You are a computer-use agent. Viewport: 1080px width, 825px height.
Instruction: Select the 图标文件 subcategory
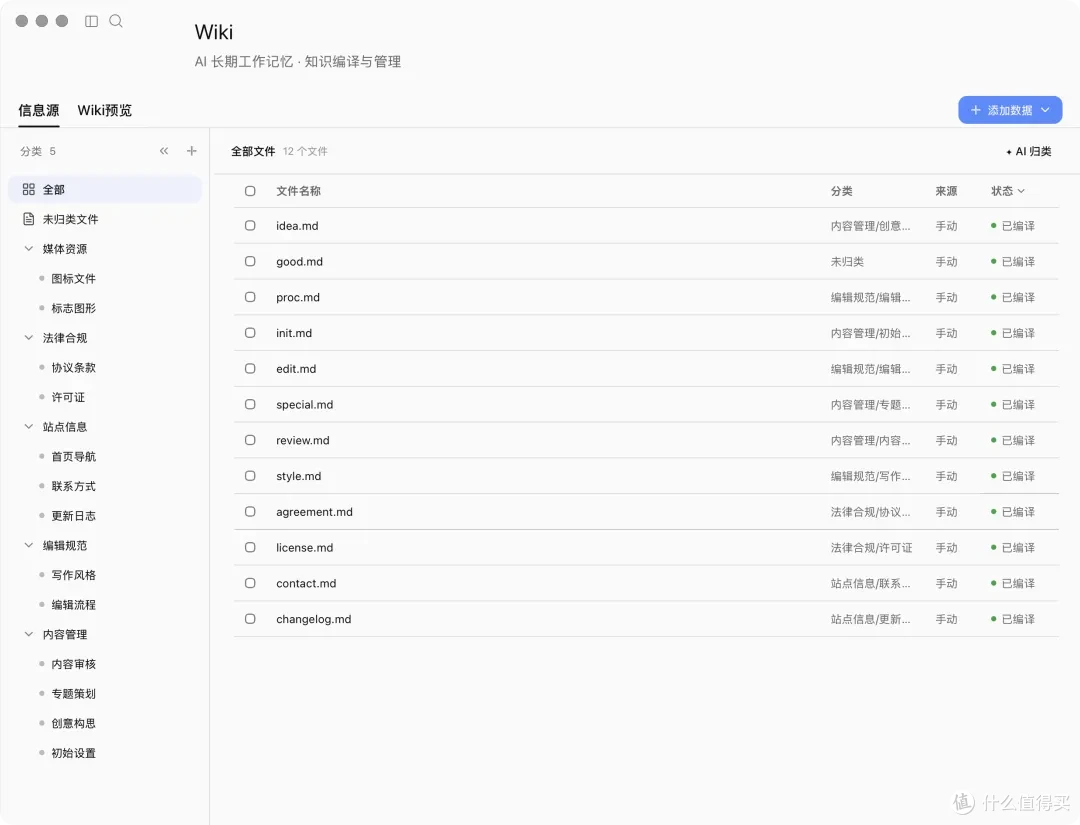tap(74, 278)
